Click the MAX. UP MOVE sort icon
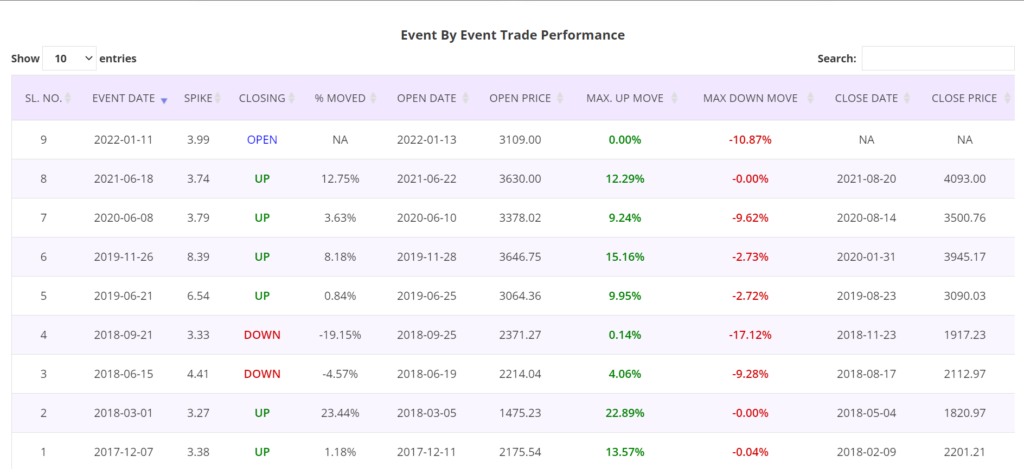 click(x=674, y=99)
